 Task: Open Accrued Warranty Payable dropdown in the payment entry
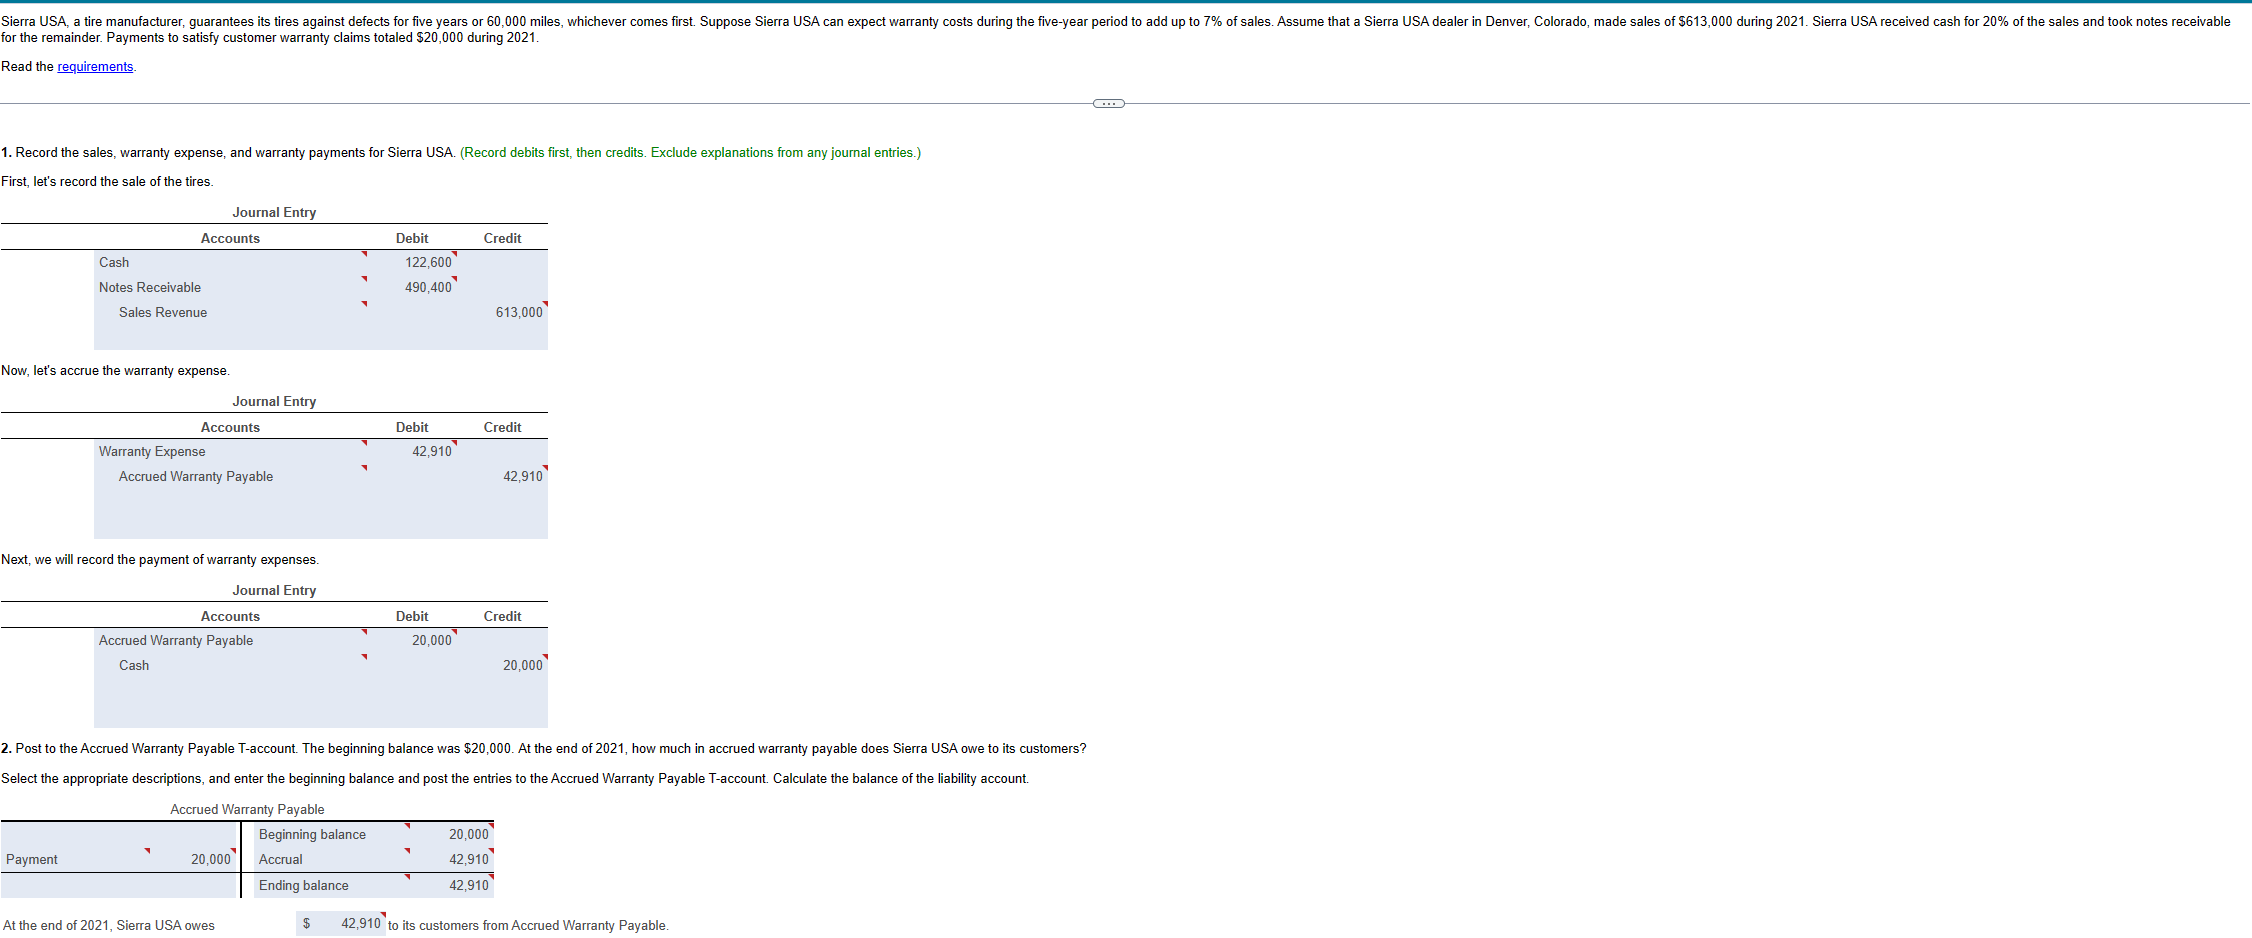(x=232, y=640)
